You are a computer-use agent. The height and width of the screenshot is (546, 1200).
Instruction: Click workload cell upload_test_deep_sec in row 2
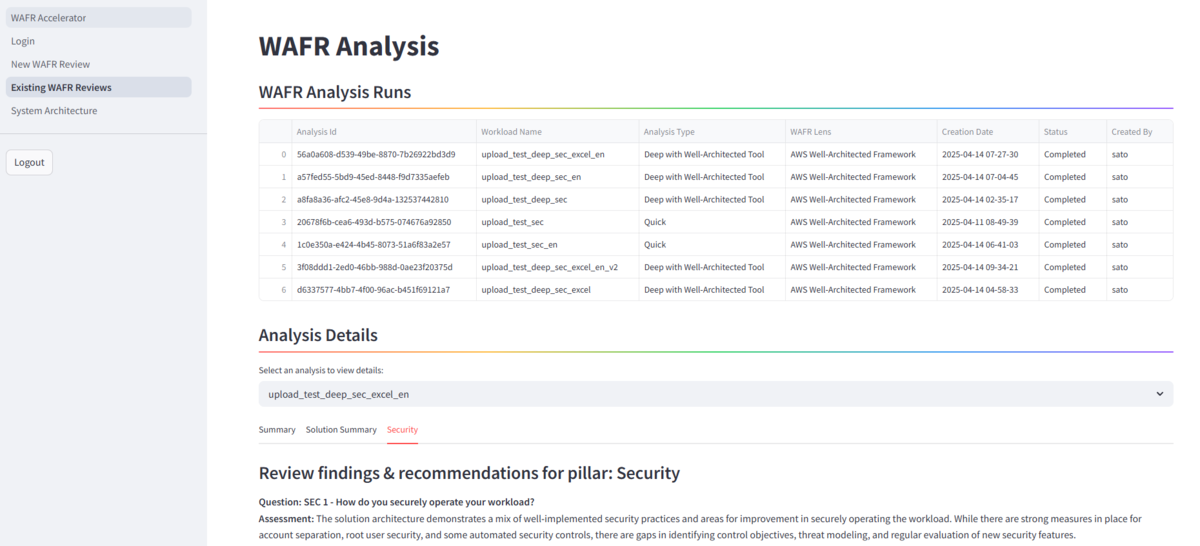click(557, 200)
